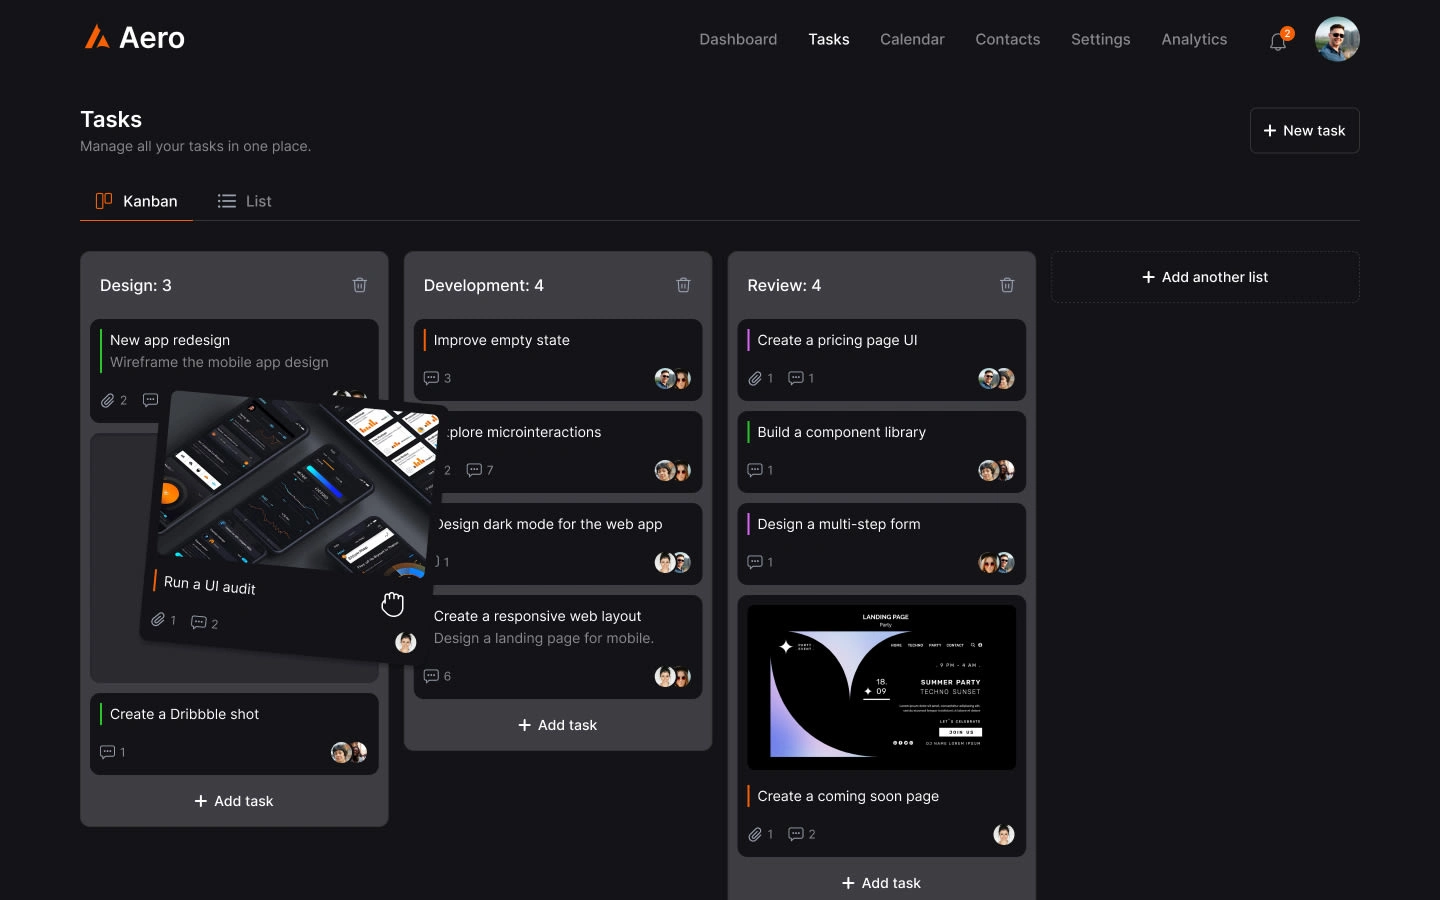The height and width of the screenshot is (900, 1440).
Task: Click the 'Wireframe the mobile app design' description
Action: 219,362
